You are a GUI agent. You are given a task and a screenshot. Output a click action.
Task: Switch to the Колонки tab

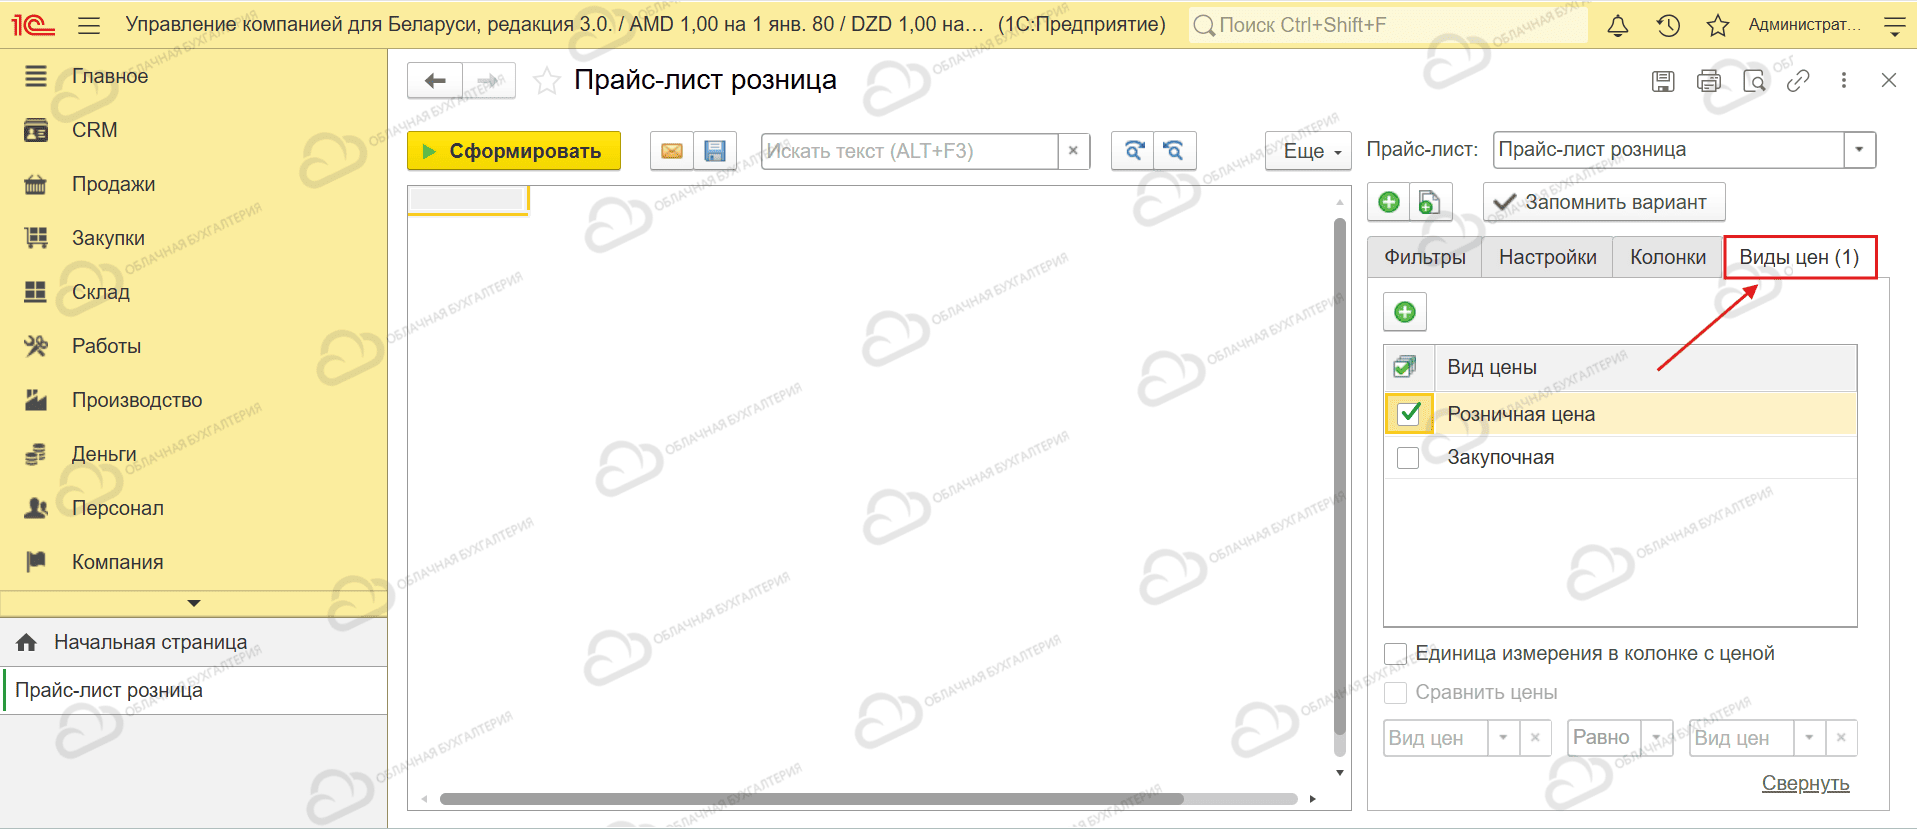pyautogui.click(x=1668, y=257)
